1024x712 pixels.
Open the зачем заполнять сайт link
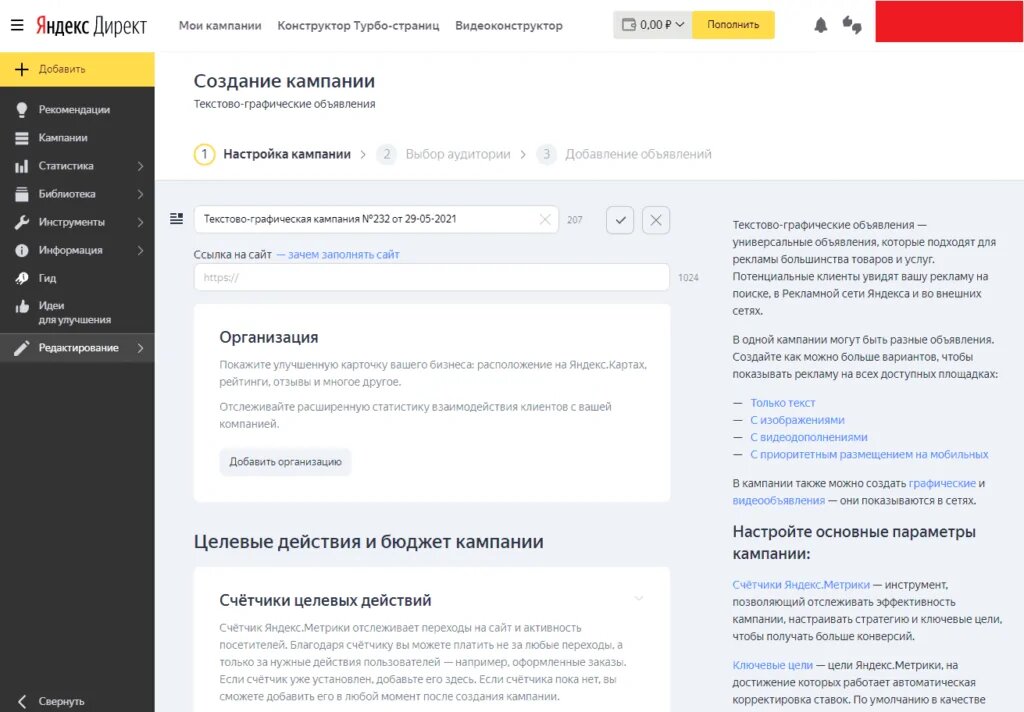344,255
